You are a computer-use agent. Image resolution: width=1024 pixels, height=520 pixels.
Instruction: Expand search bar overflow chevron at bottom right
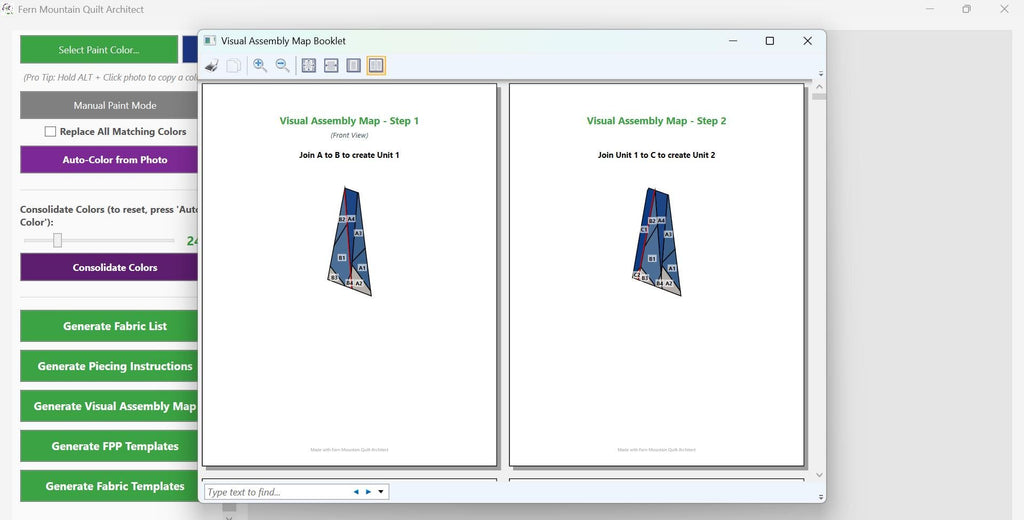(x=821, y=497)
